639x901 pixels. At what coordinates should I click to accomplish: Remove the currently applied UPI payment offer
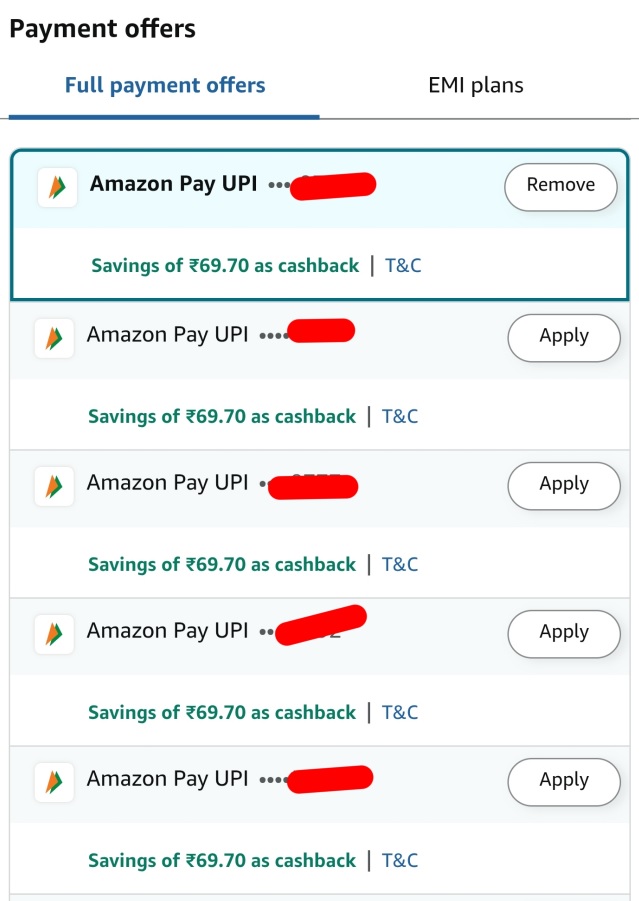561,186
